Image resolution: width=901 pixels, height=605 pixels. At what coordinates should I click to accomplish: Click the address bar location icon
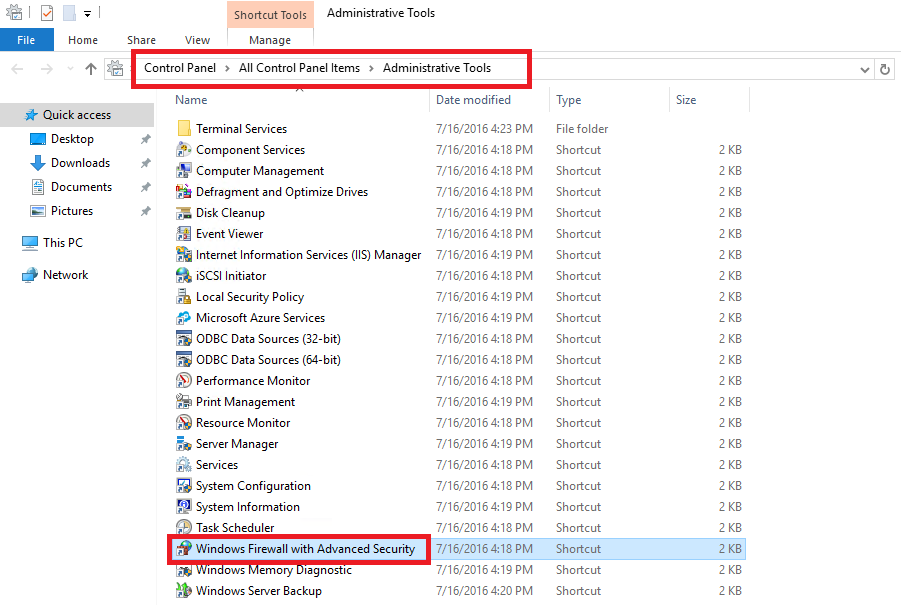(115, 68)
